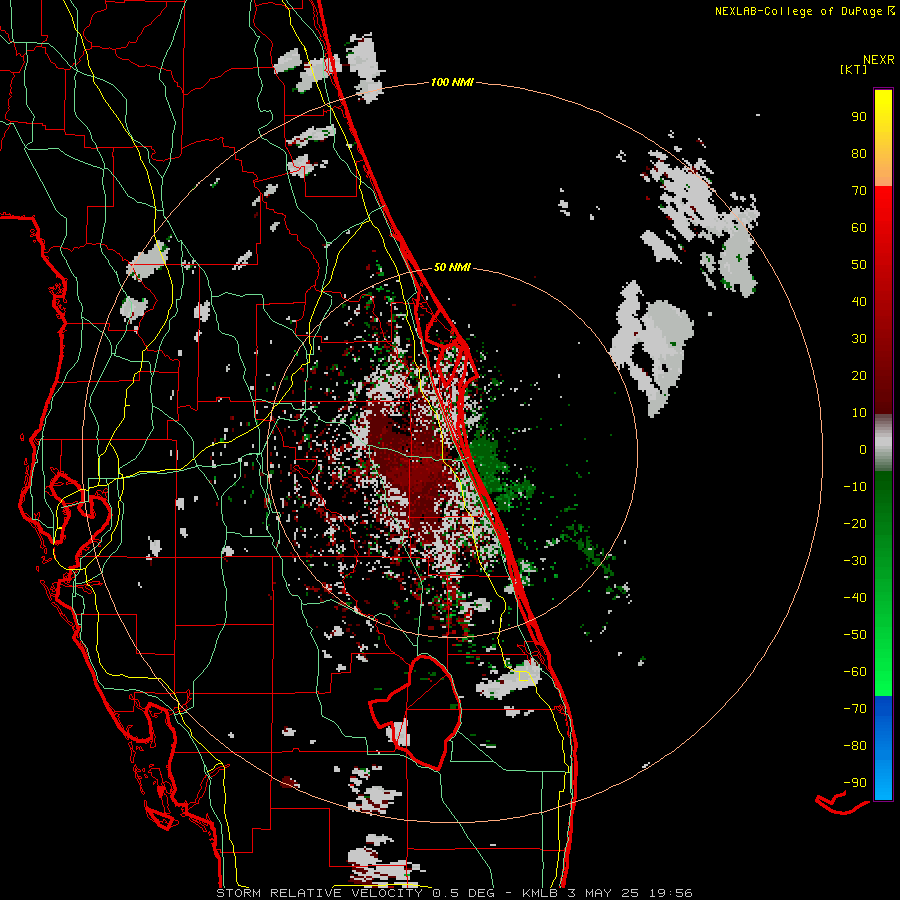Click the -40 value on the velocity scale
This screenshot has height=900, width=900.
coord(855,598)
